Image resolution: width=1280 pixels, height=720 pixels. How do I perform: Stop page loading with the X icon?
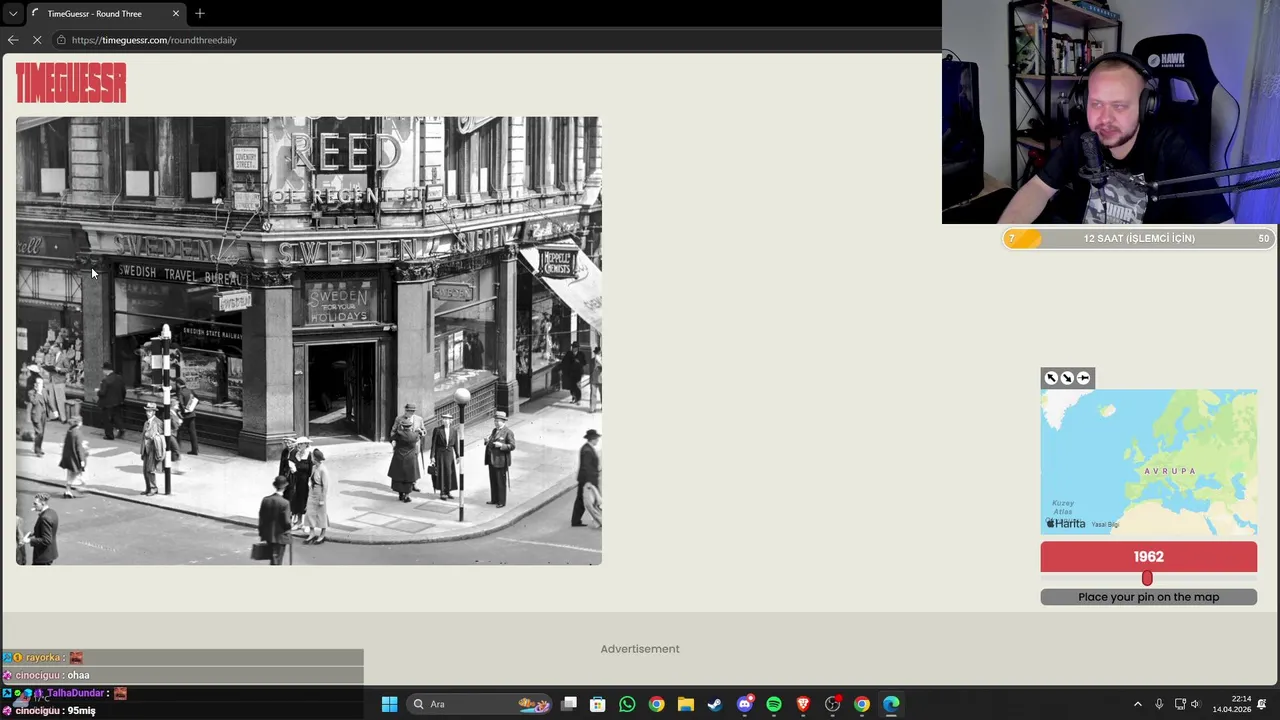click(37, 40)
